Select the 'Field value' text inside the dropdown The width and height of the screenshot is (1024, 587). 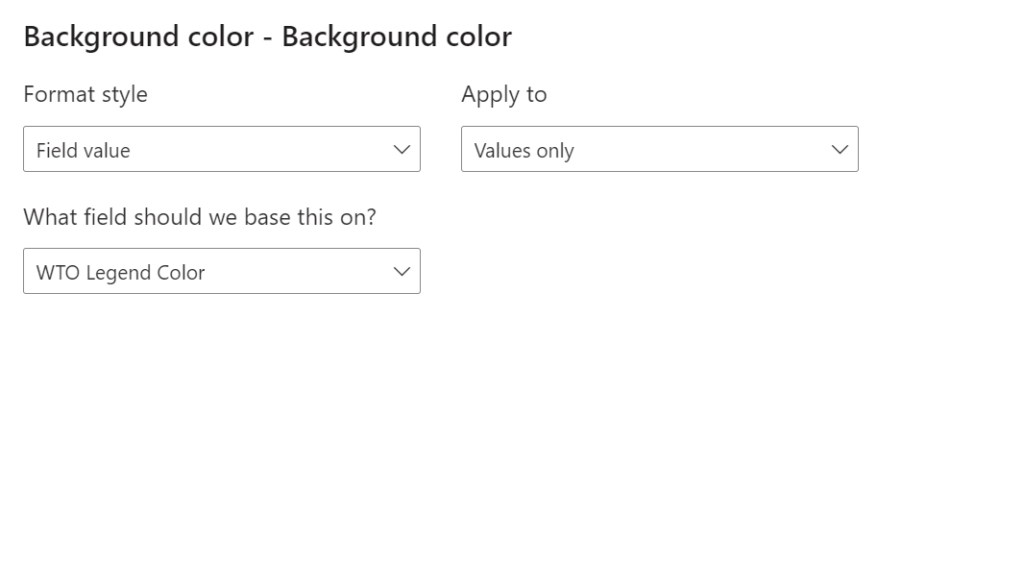(x=80, y=150)
